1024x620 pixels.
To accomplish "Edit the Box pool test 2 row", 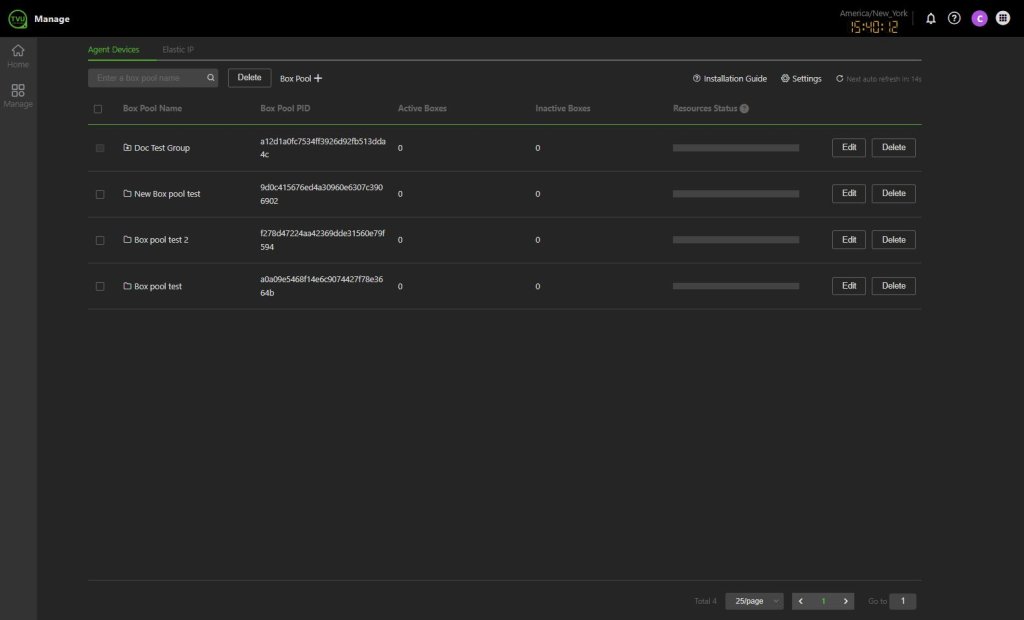I will 848,240.
